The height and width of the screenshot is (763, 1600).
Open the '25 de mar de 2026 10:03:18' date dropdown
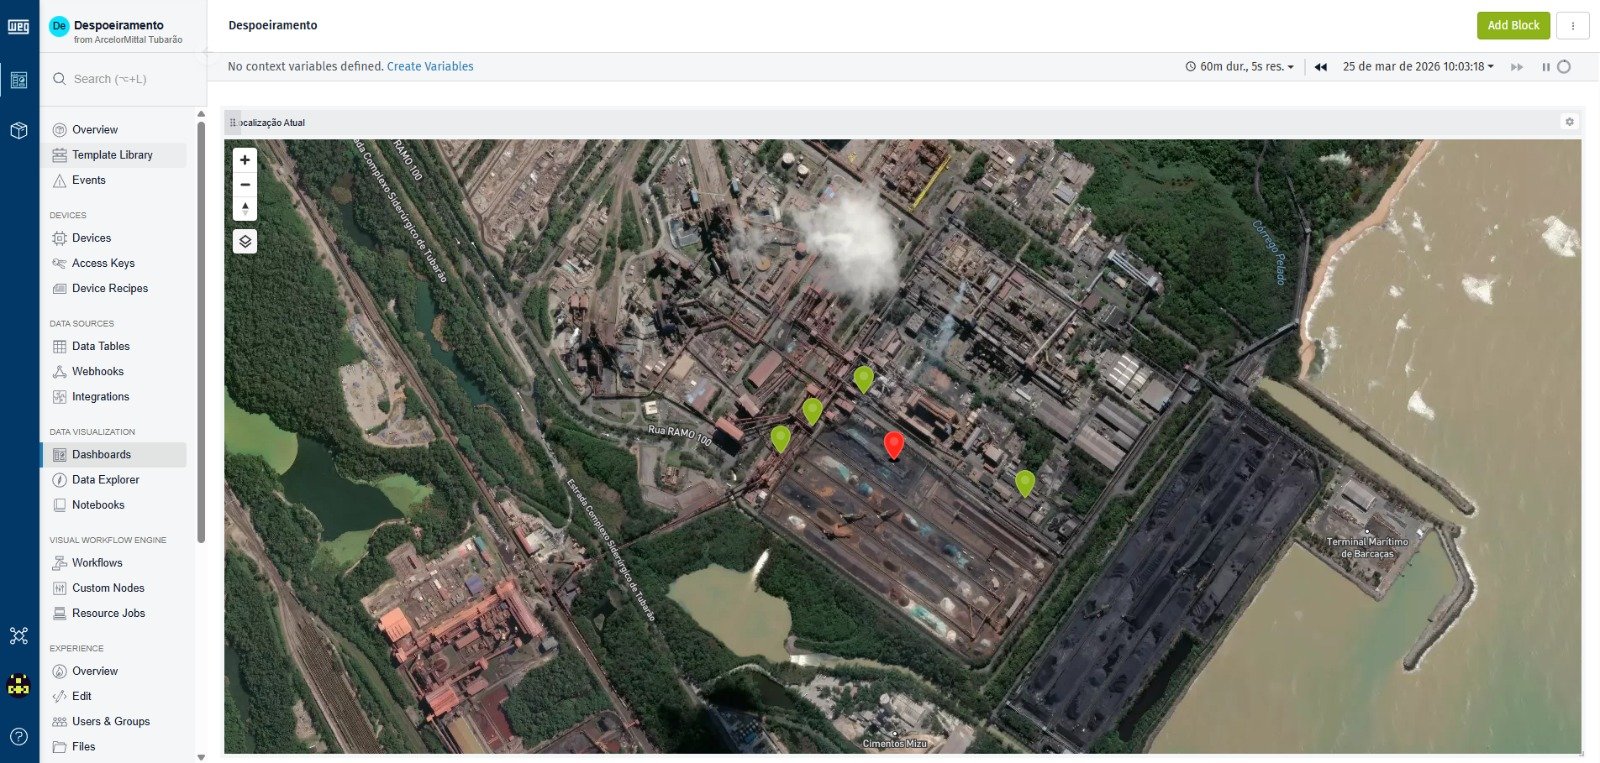tap(1418, 67)
